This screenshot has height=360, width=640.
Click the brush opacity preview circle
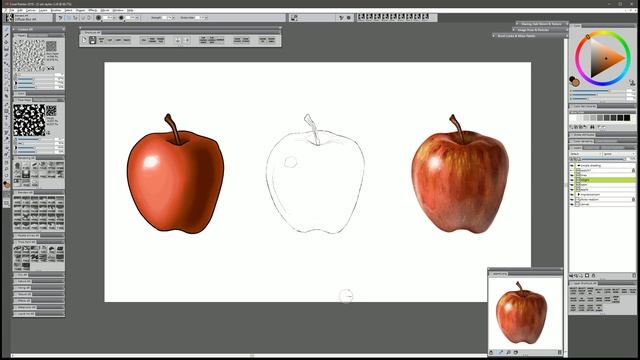coord(121,18)
